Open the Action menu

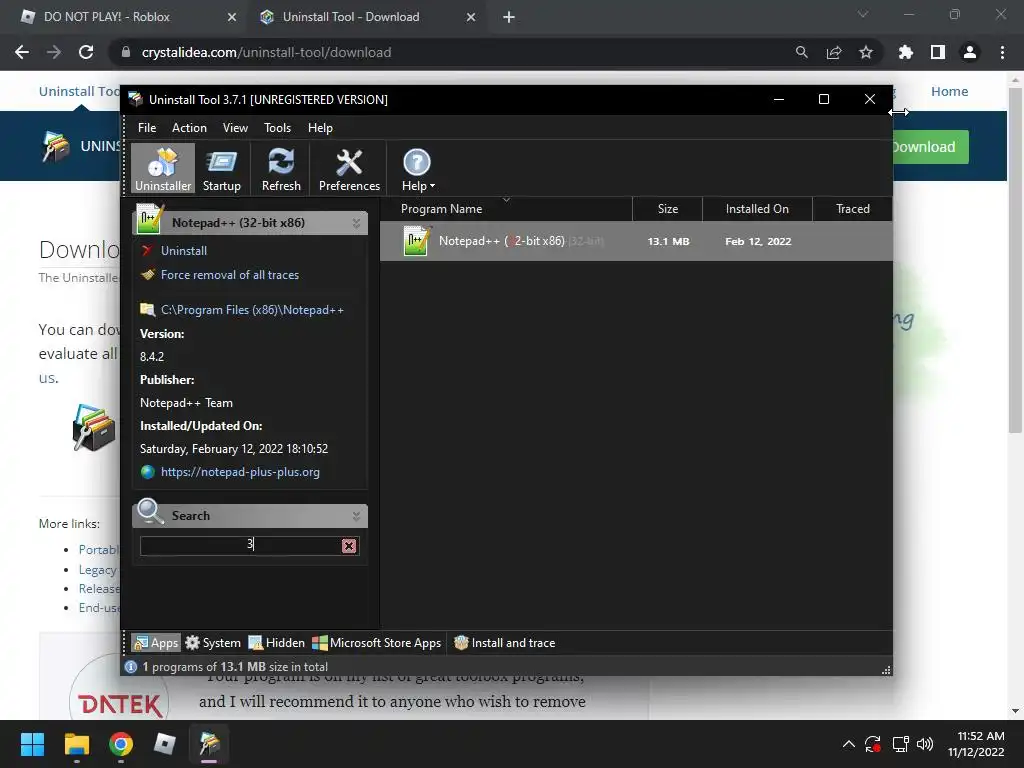click(x=189, y=128)
